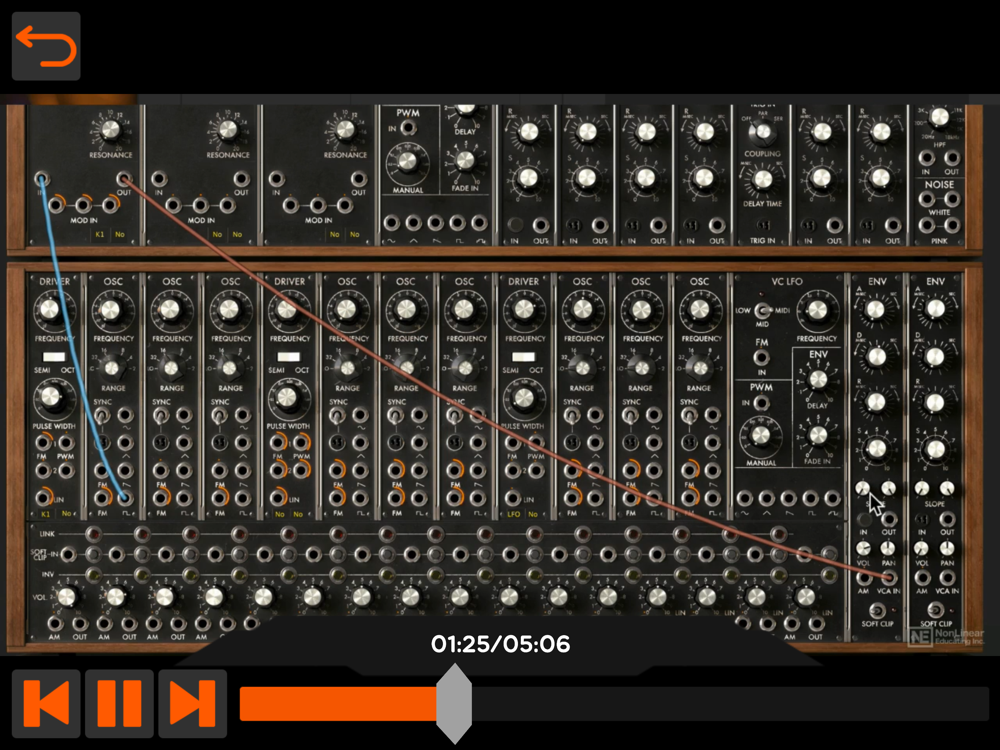Click the top-row DELAY knob beside PWM
Image resolution: width=1000 pixels, height=750 pixels.
(x=466, y=110)
